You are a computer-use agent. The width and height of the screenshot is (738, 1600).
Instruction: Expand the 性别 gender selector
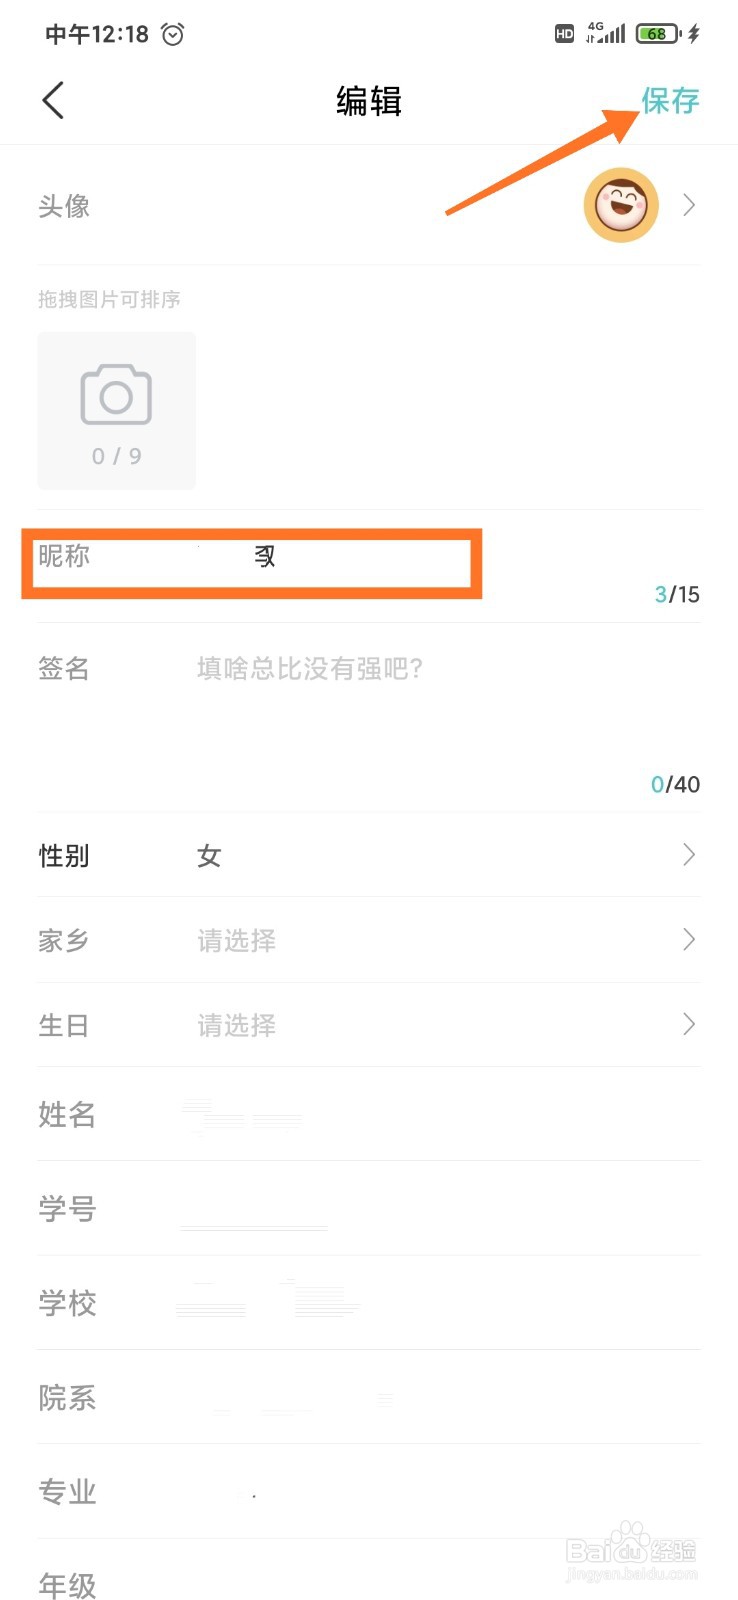368,855
